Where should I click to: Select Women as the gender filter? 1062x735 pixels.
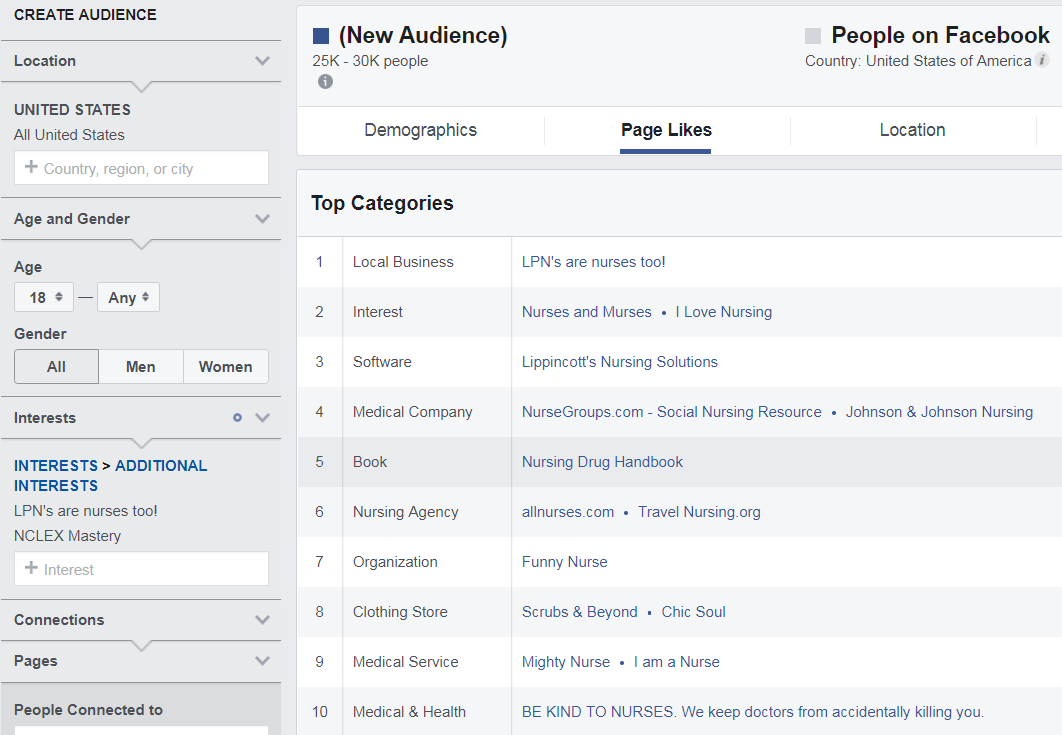tap(225, 366)
